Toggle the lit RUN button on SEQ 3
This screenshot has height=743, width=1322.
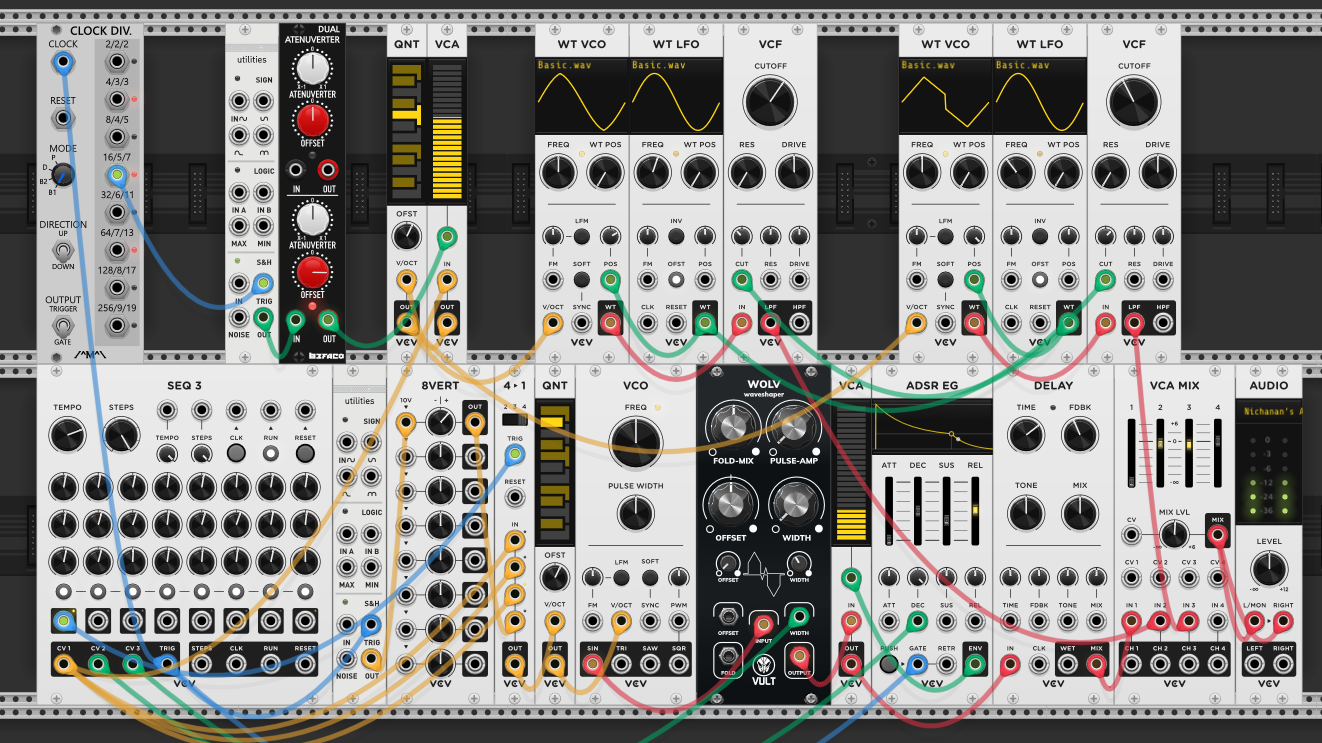pyautogui.click(x=271, y=453)
